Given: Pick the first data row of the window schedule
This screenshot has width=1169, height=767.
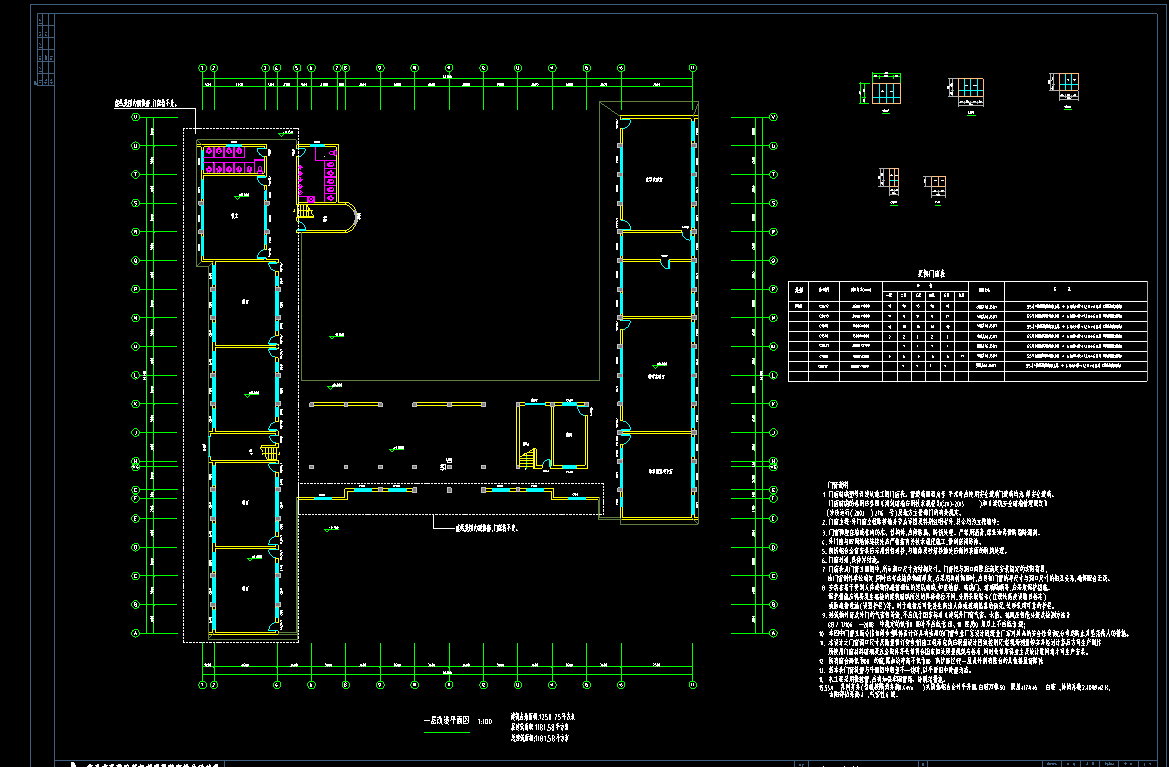Looking at the screenshot, I should pos(968,306).
